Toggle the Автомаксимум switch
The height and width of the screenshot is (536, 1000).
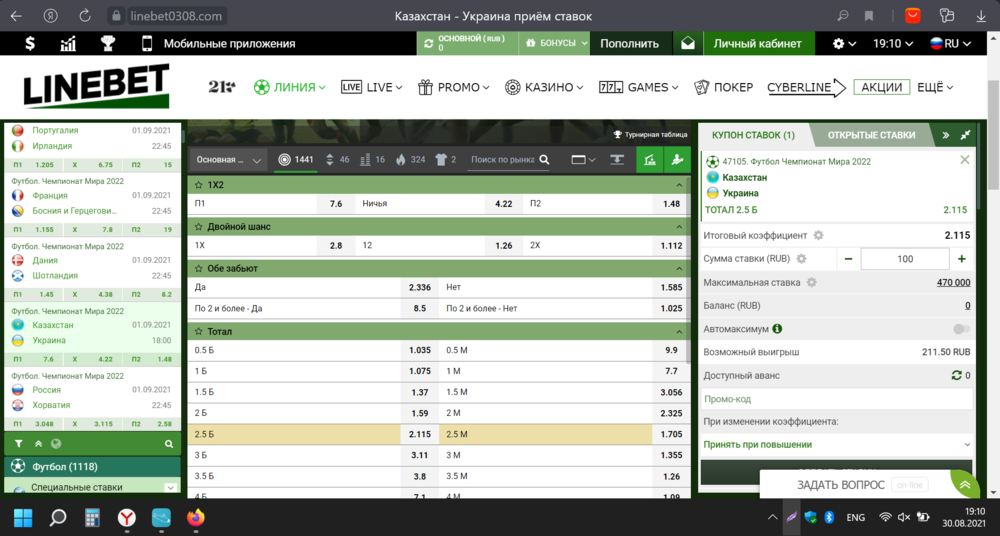[x=962, y=329]
